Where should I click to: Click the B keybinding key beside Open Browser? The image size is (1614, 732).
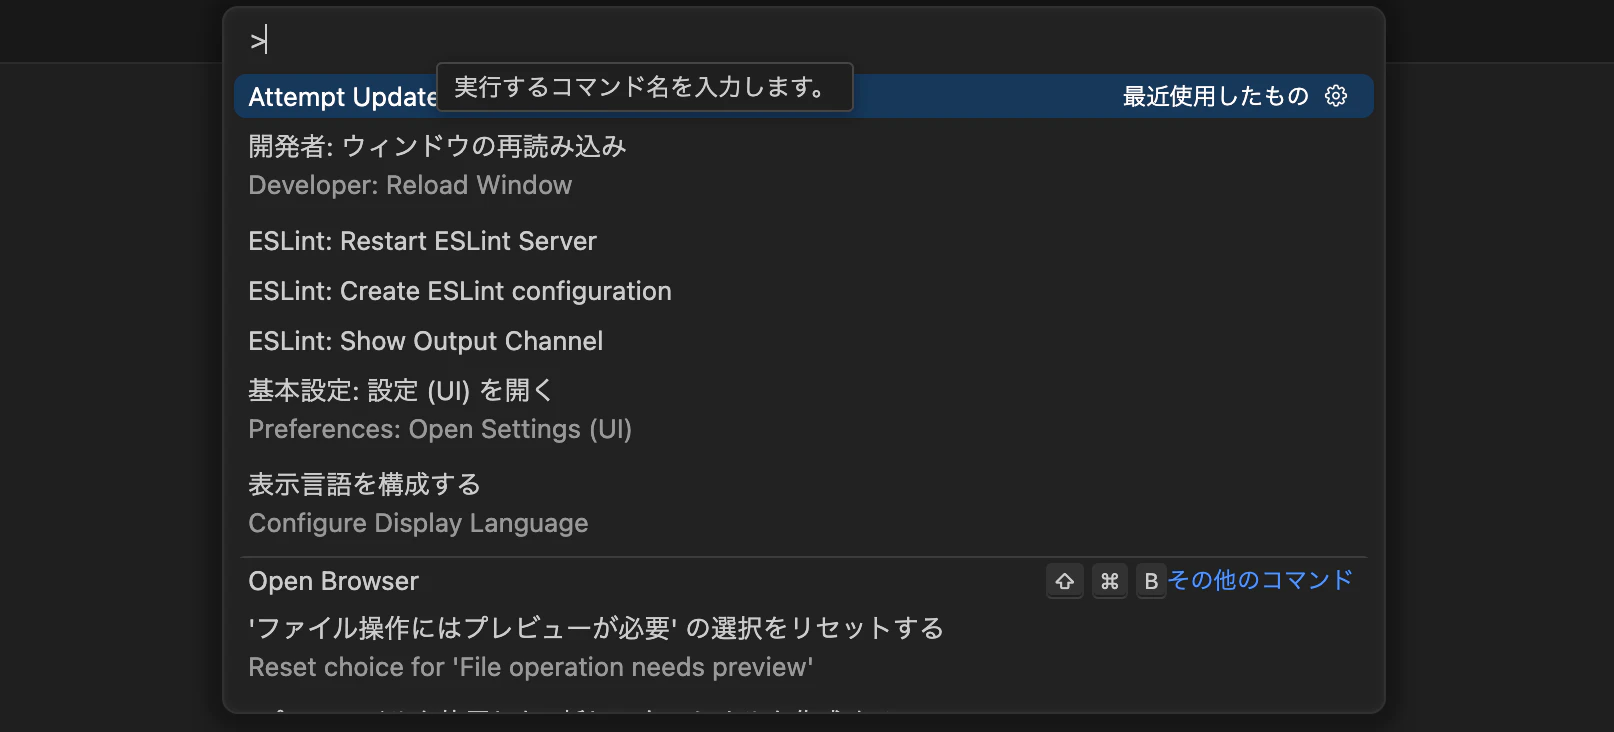(x=1151, y=581)
